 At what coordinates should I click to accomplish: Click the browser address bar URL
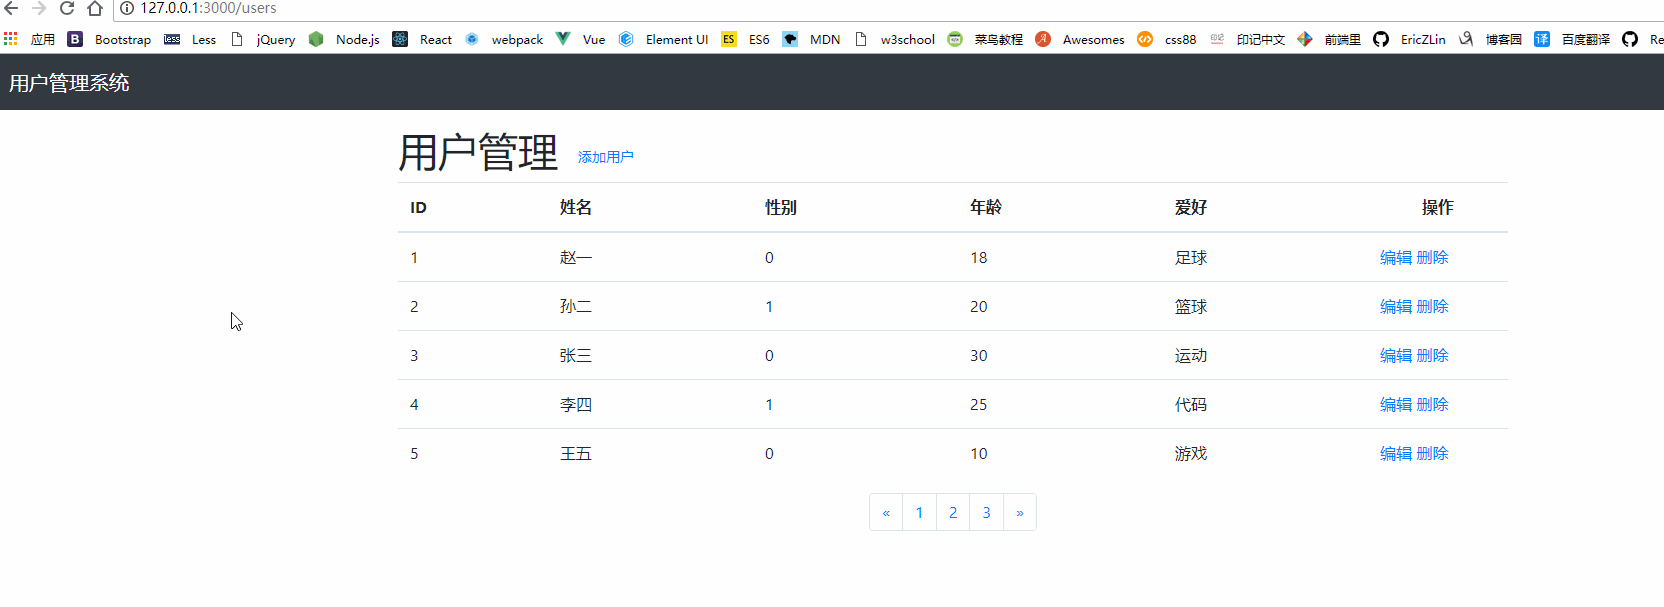click(208, 8)
